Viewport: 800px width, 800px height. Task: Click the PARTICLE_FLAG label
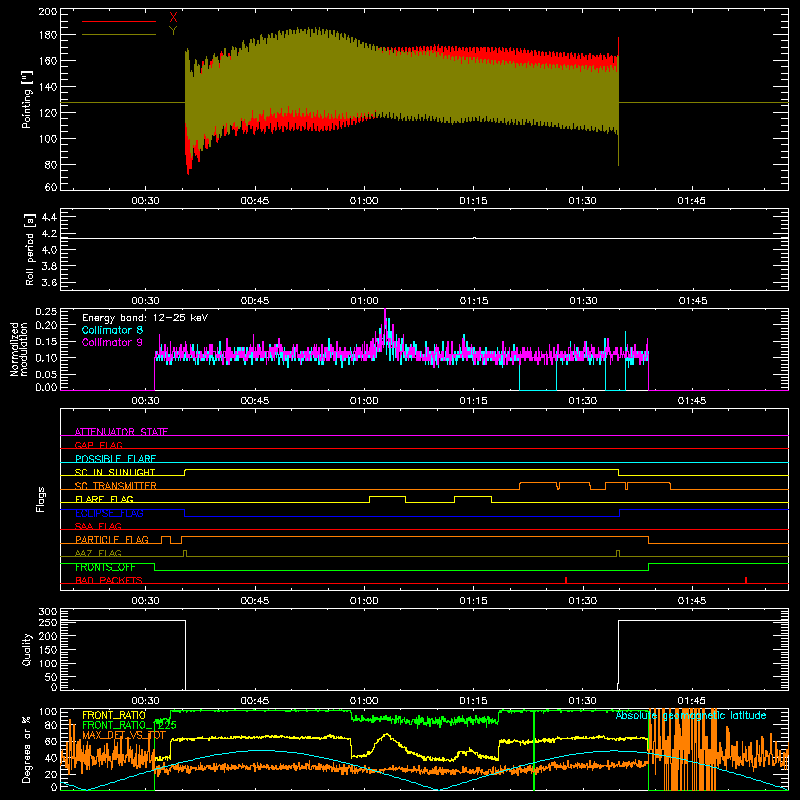tap(112, 540)
